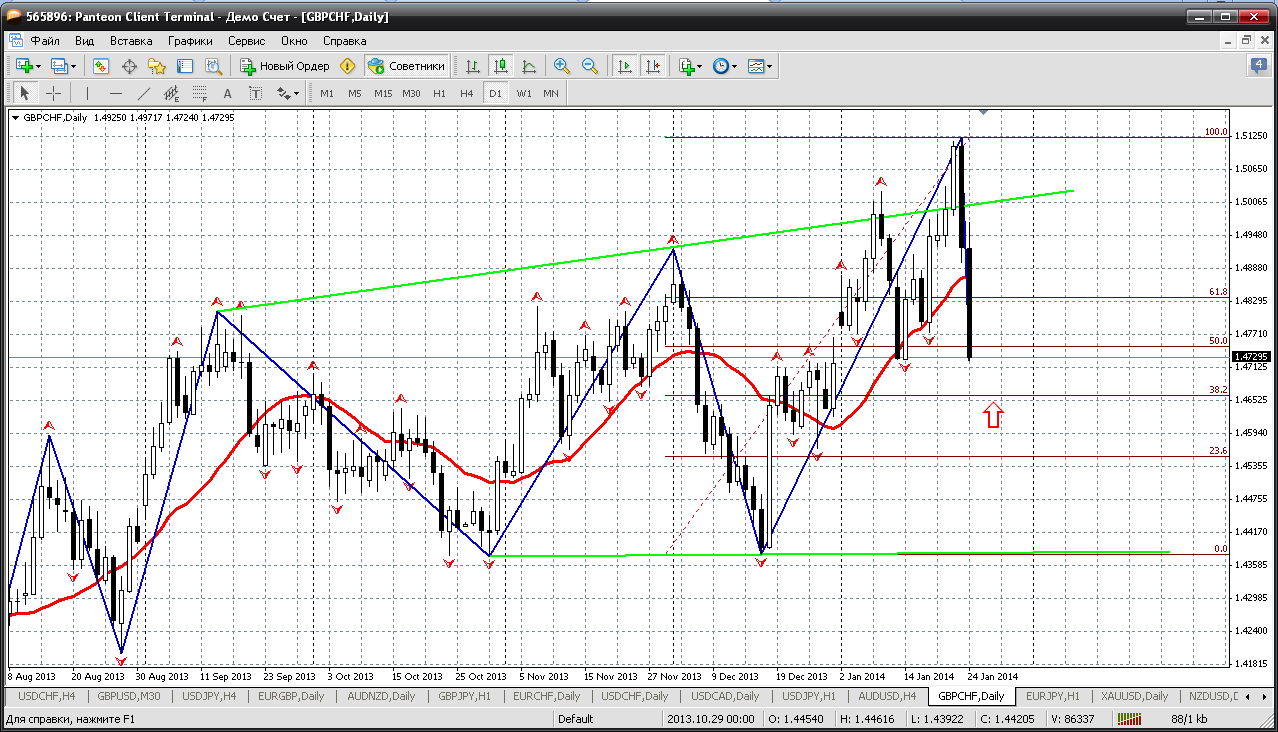Switch to the GBPUSD,M30 chart tab
1278x732 pixels.
tap(130, 696)
